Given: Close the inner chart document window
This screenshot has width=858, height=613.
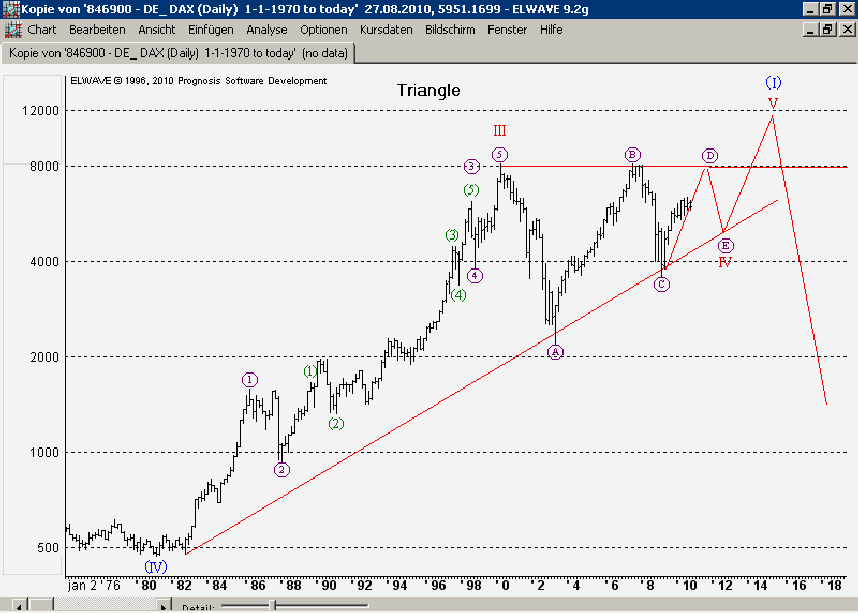Looking at the screenshot, I should tap(847, 29).
